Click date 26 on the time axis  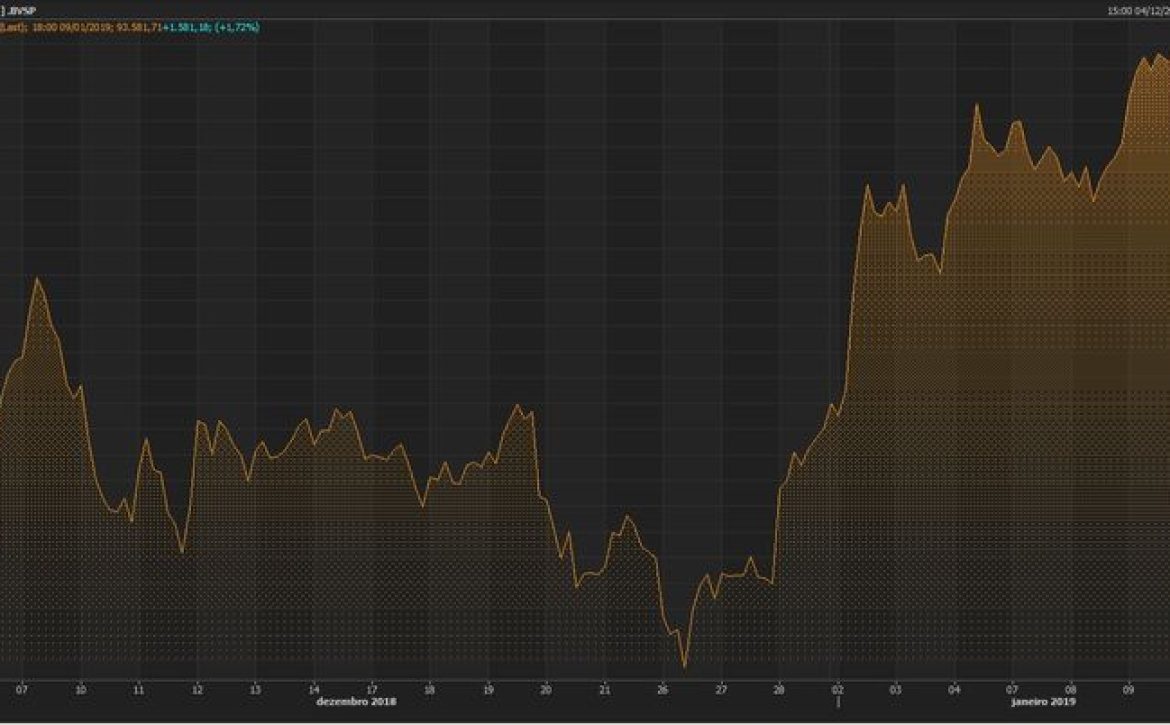click(x=662, y=689)
